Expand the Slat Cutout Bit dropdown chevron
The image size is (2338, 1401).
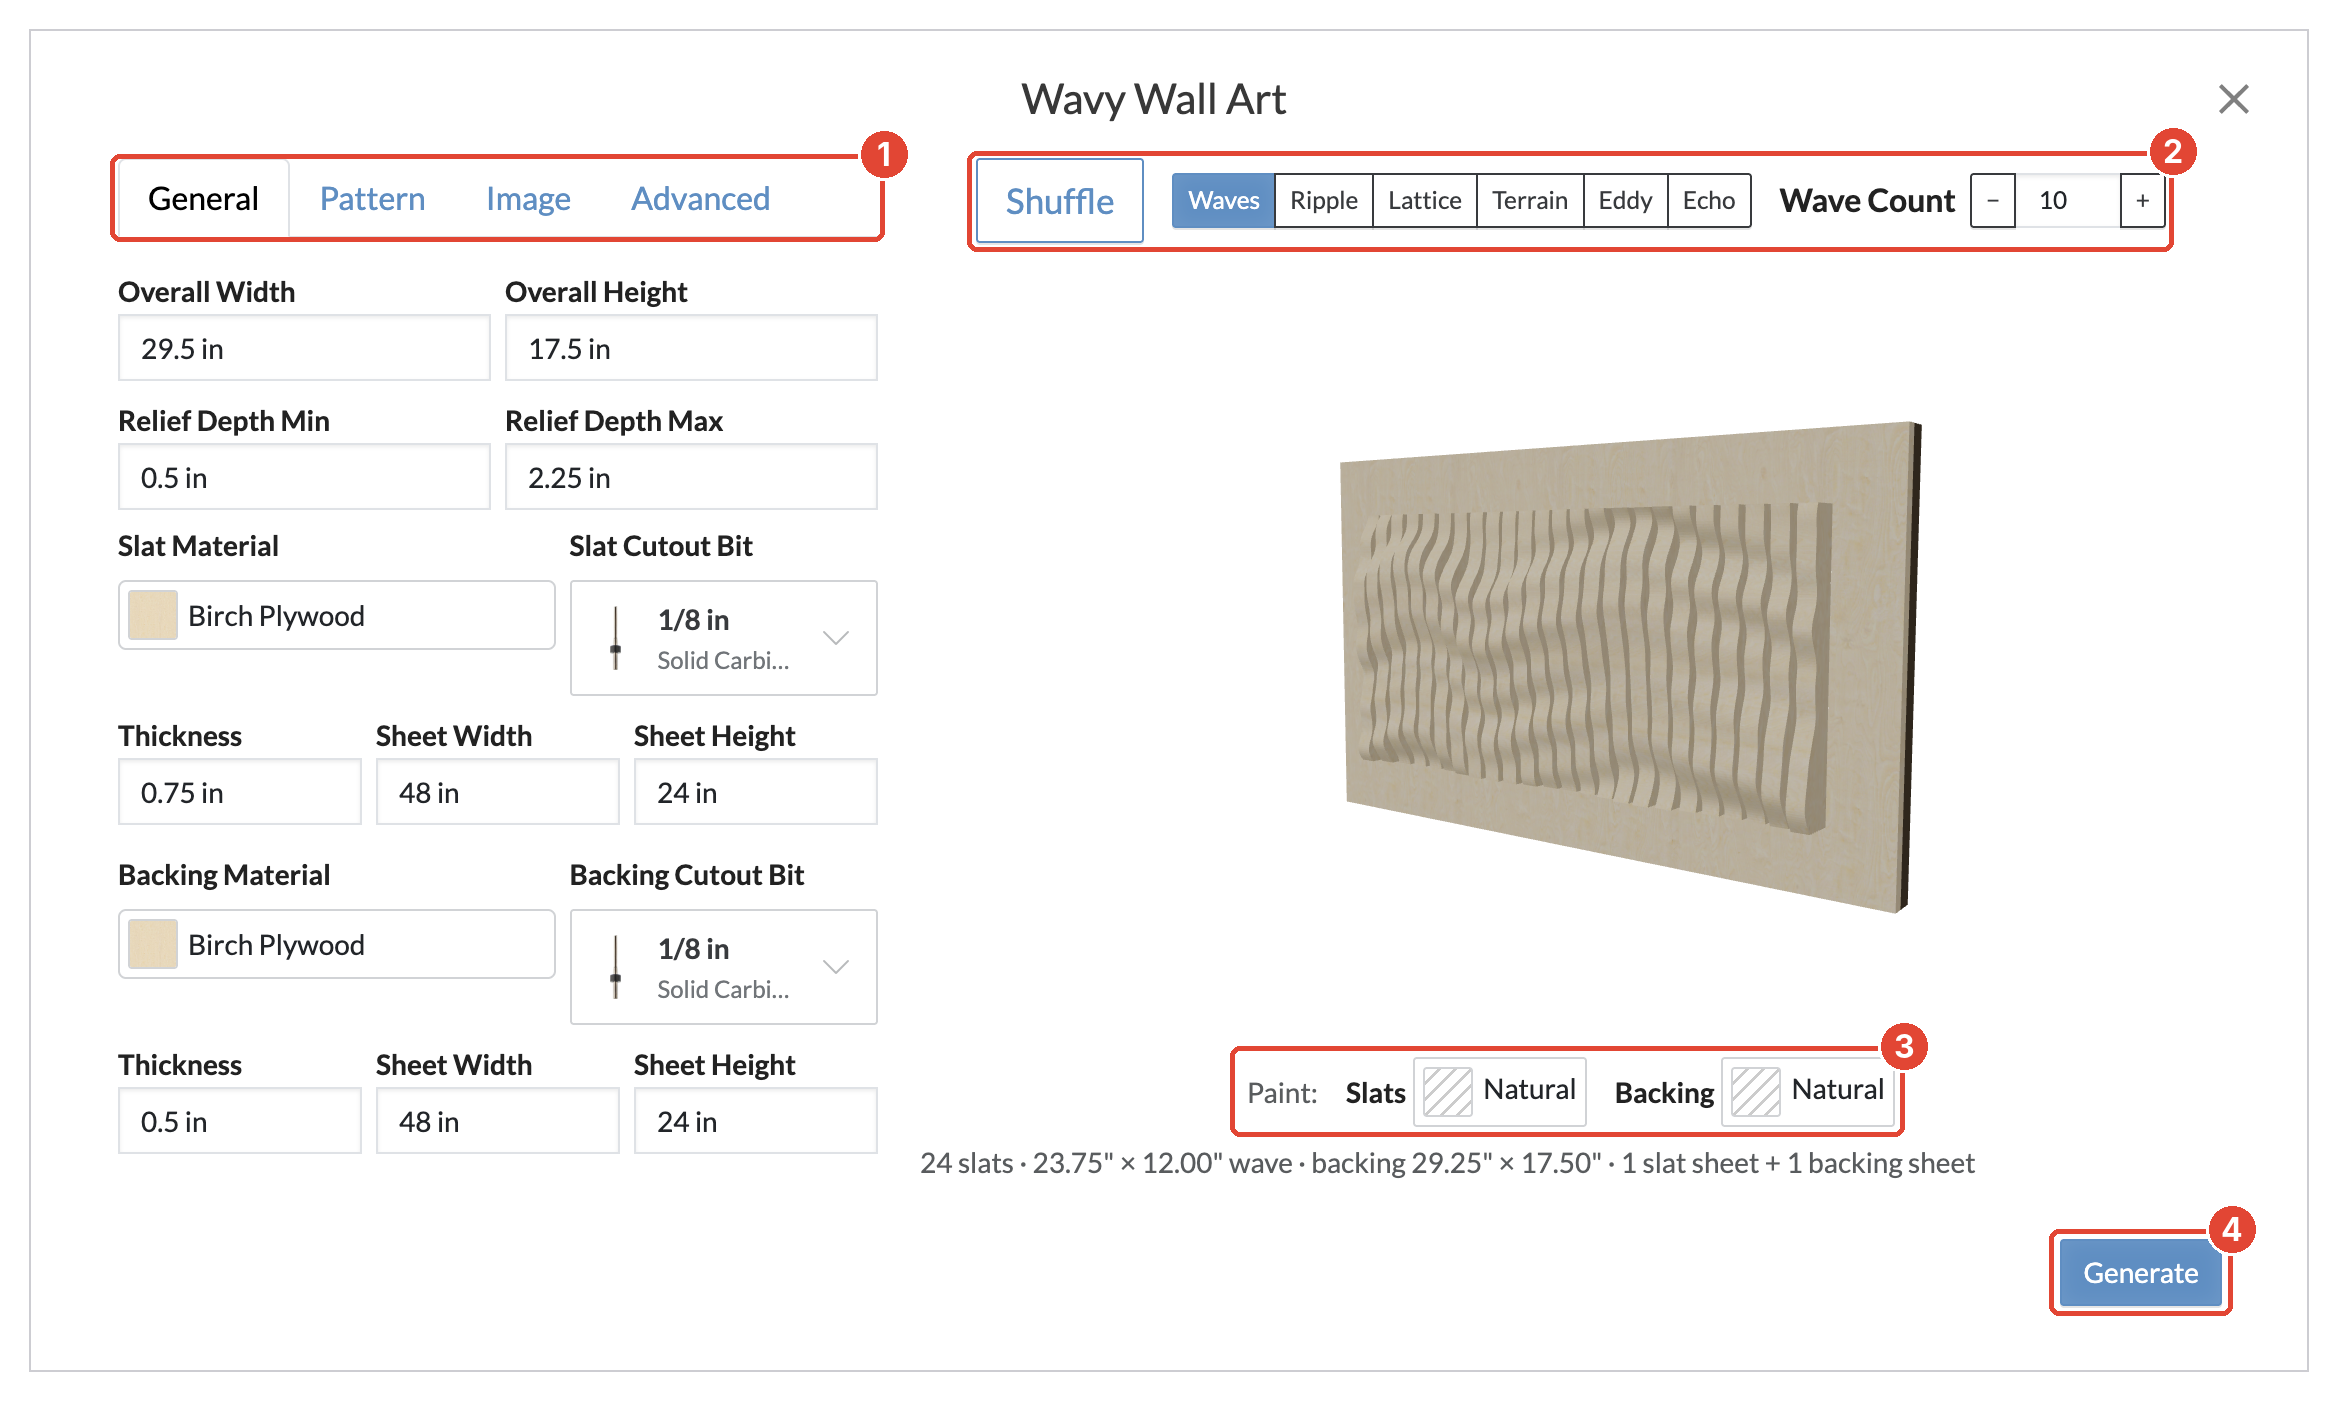tap(836, 637)
